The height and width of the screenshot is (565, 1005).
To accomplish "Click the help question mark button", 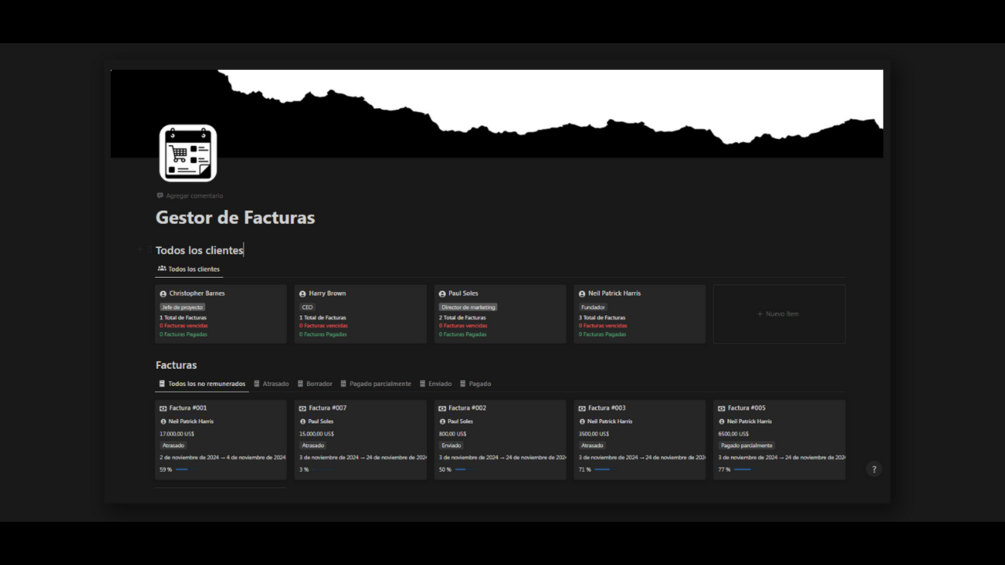I will click(874, 470).
